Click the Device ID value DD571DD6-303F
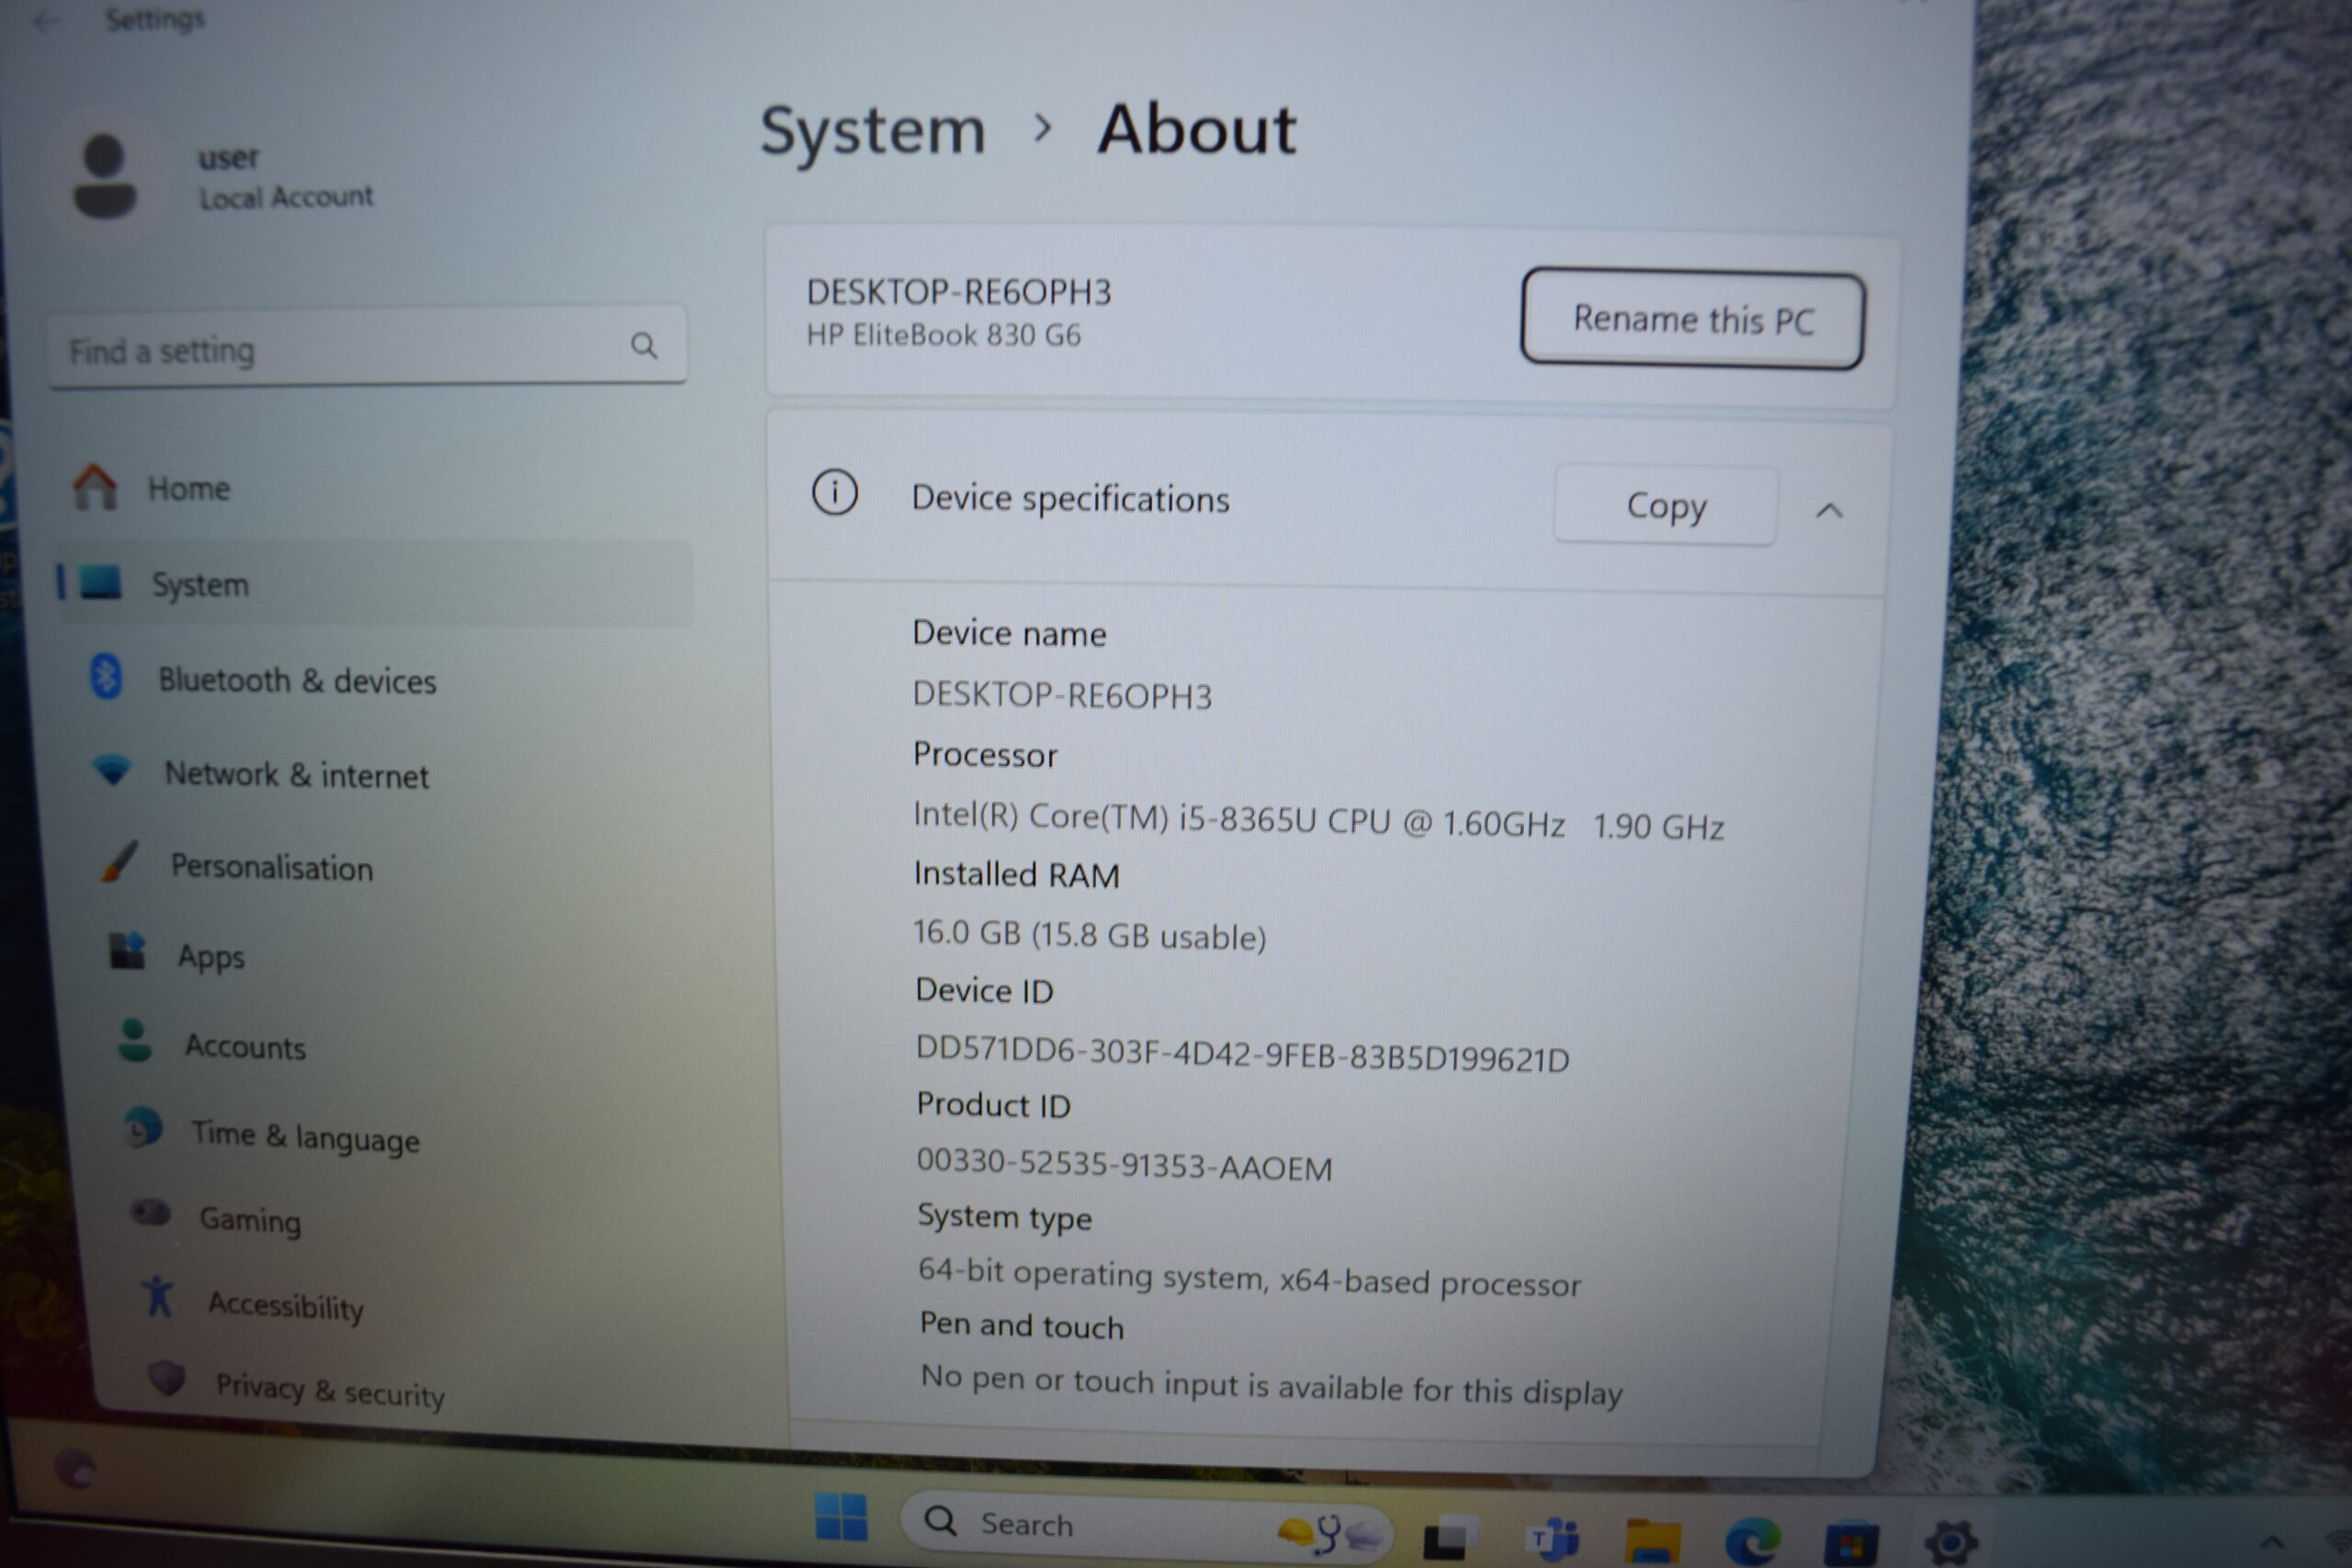The height and width of the screenshot is (1568, 2352). tap(1242, 1053)
